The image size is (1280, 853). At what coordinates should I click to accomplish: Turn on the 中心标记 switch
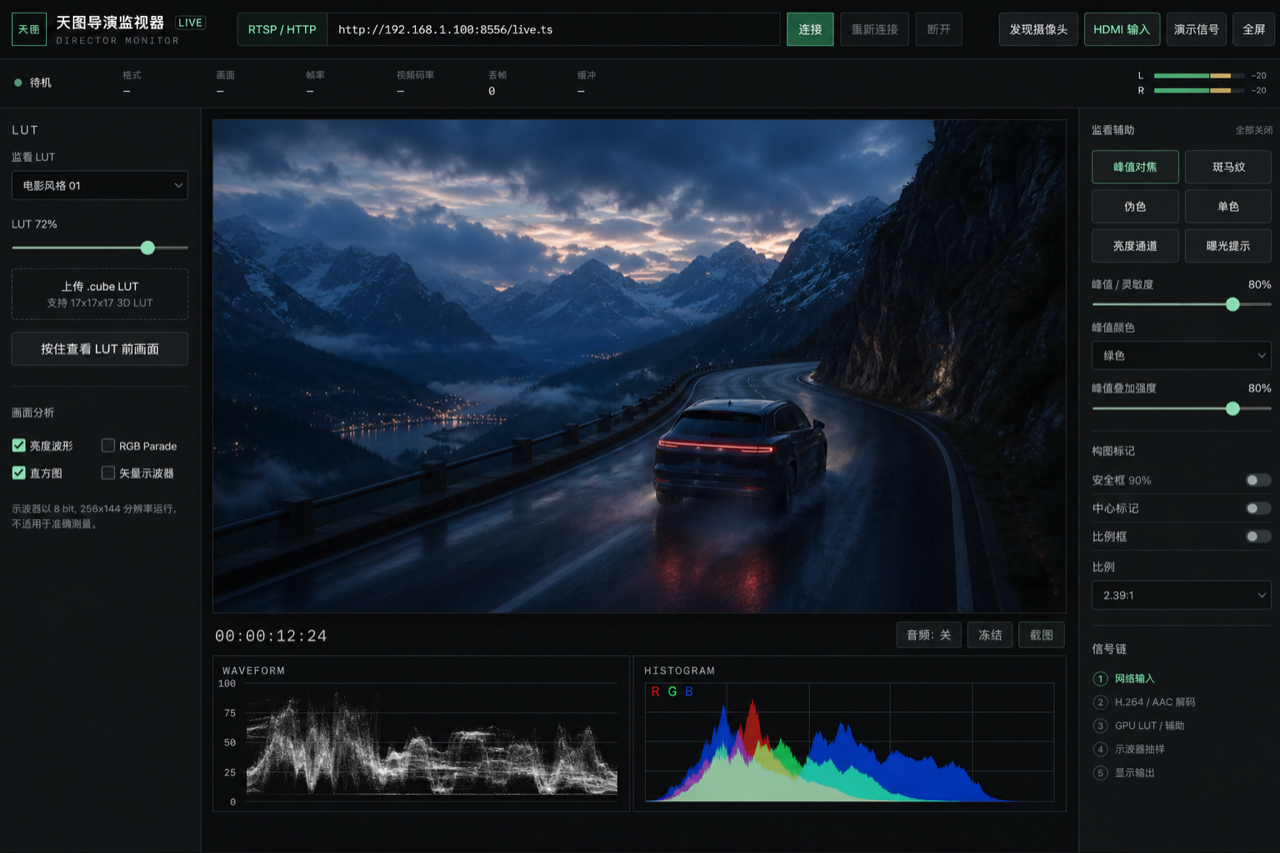click(x=1258, y=508)
